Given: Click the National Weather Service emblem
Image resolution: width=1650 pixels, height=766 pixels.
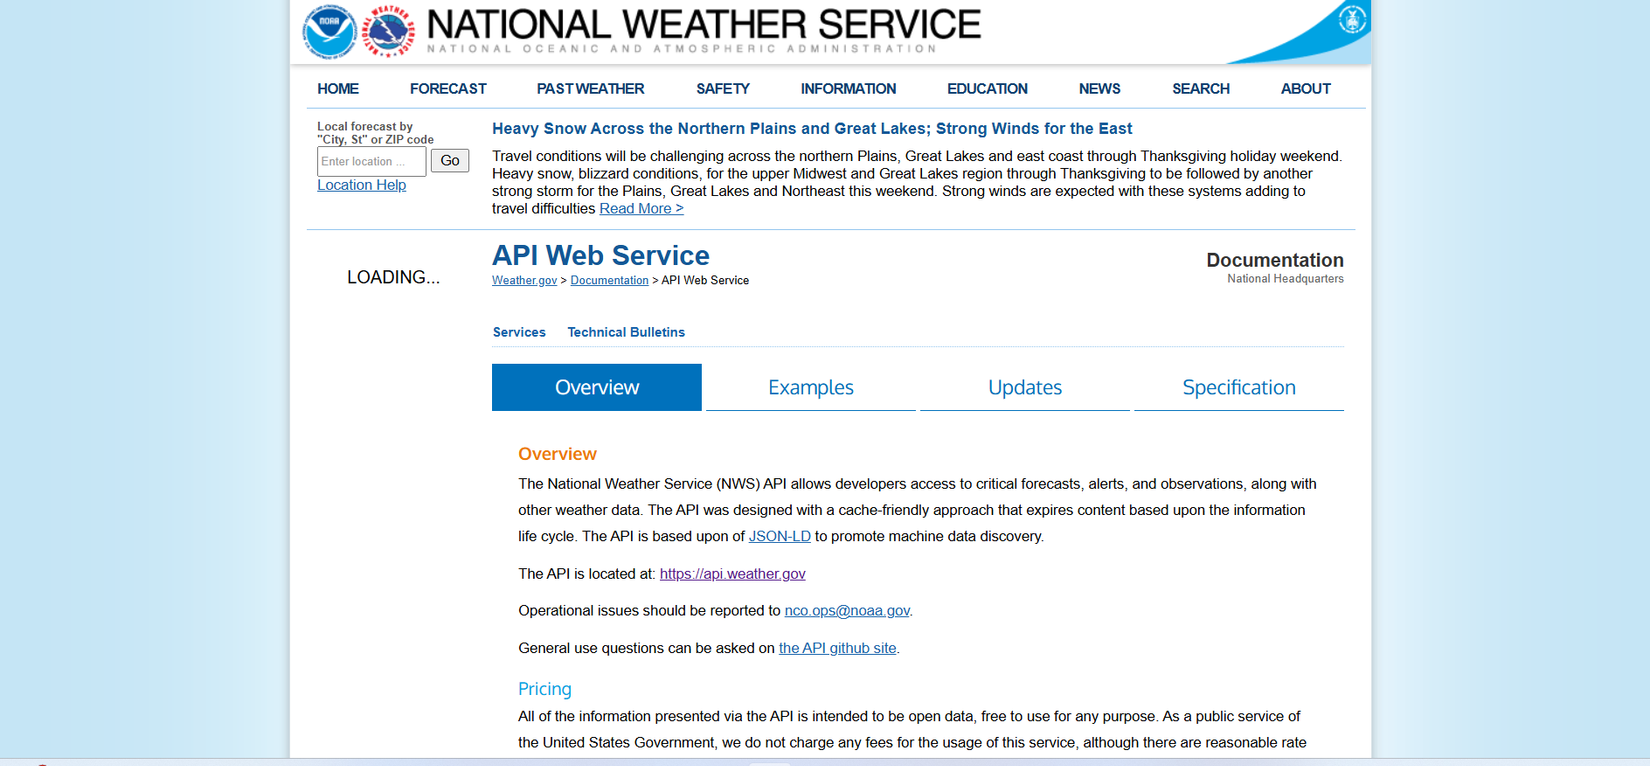Looking at the screenshot, I should (388, 31).
